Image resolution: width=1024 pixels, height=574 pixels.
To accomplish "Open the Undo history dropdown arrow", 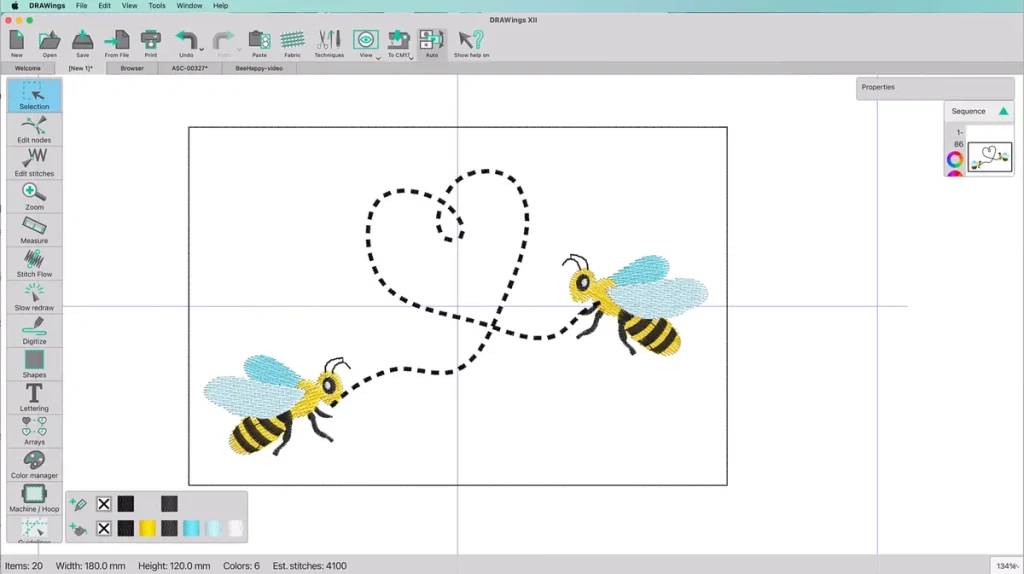I will [201, 50].
